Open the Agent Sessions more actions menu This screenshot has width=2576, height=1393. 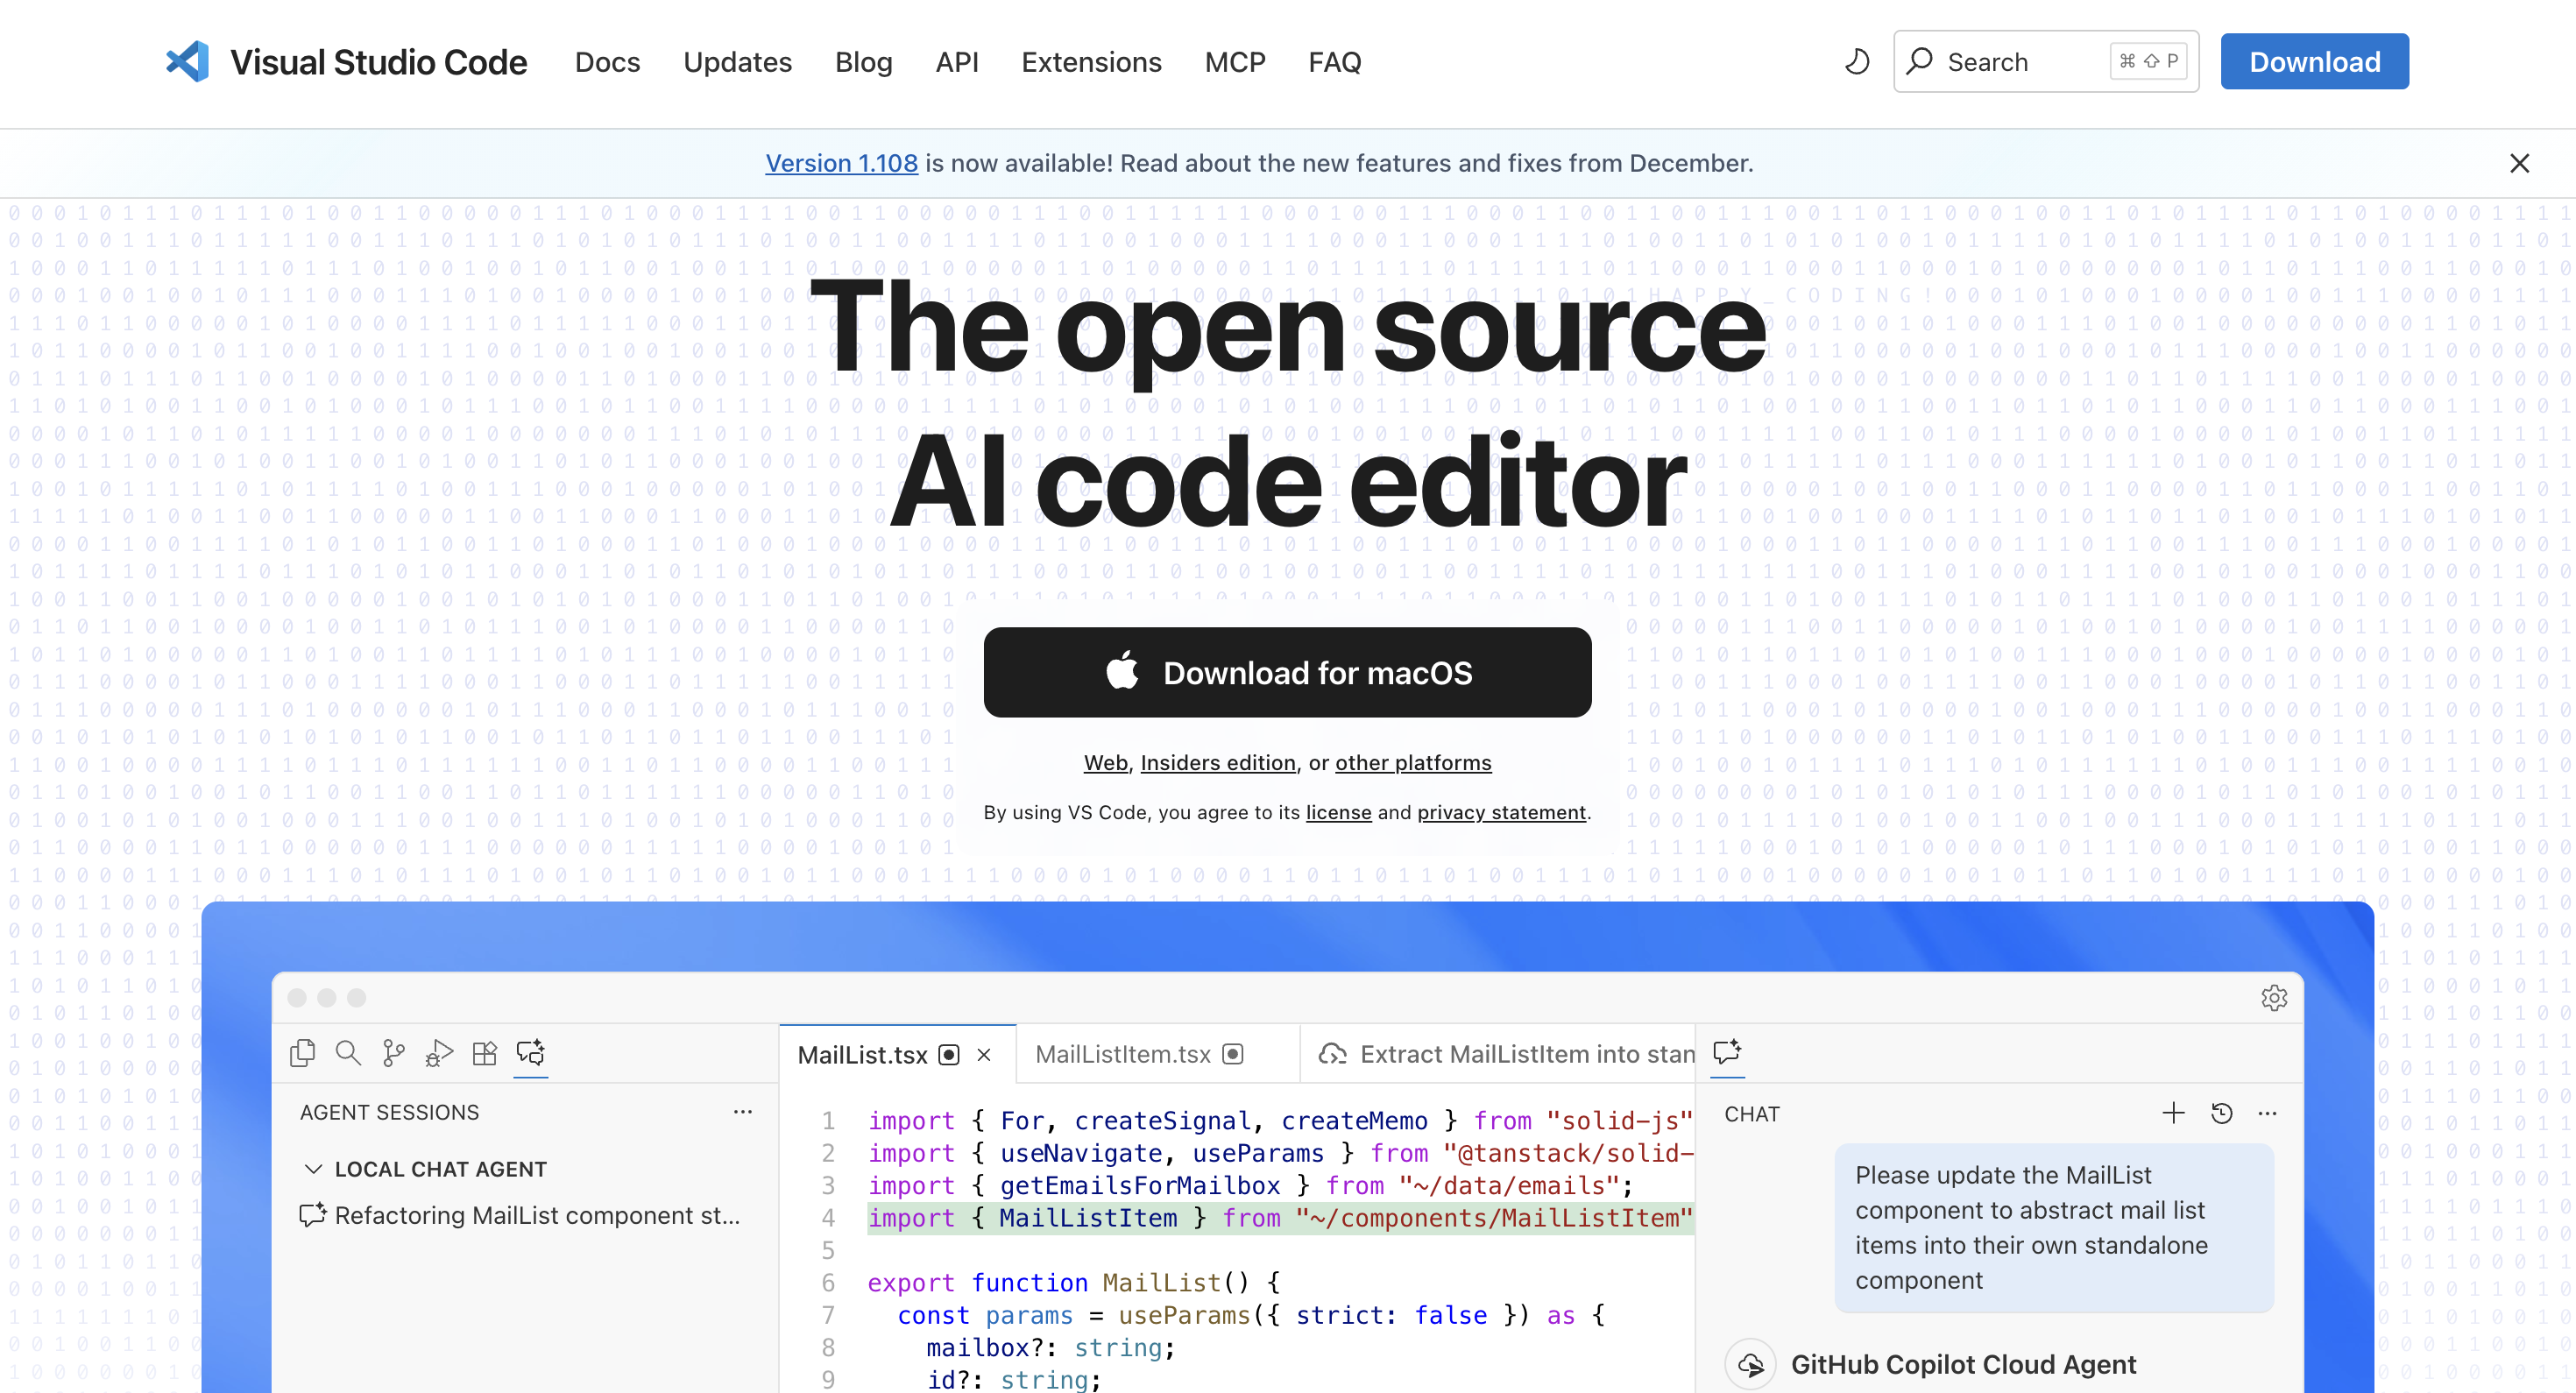click(743, 1111)
